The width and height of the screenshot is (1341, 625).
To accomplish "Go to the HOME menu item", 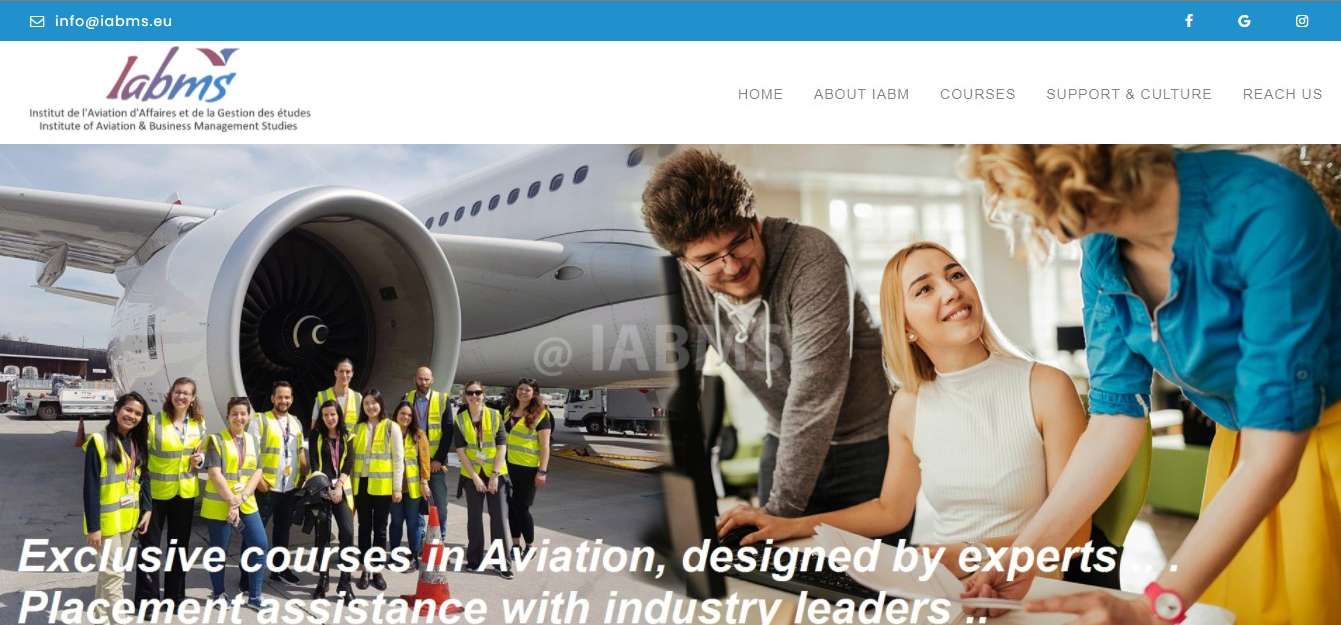I will tap(760, 94).
